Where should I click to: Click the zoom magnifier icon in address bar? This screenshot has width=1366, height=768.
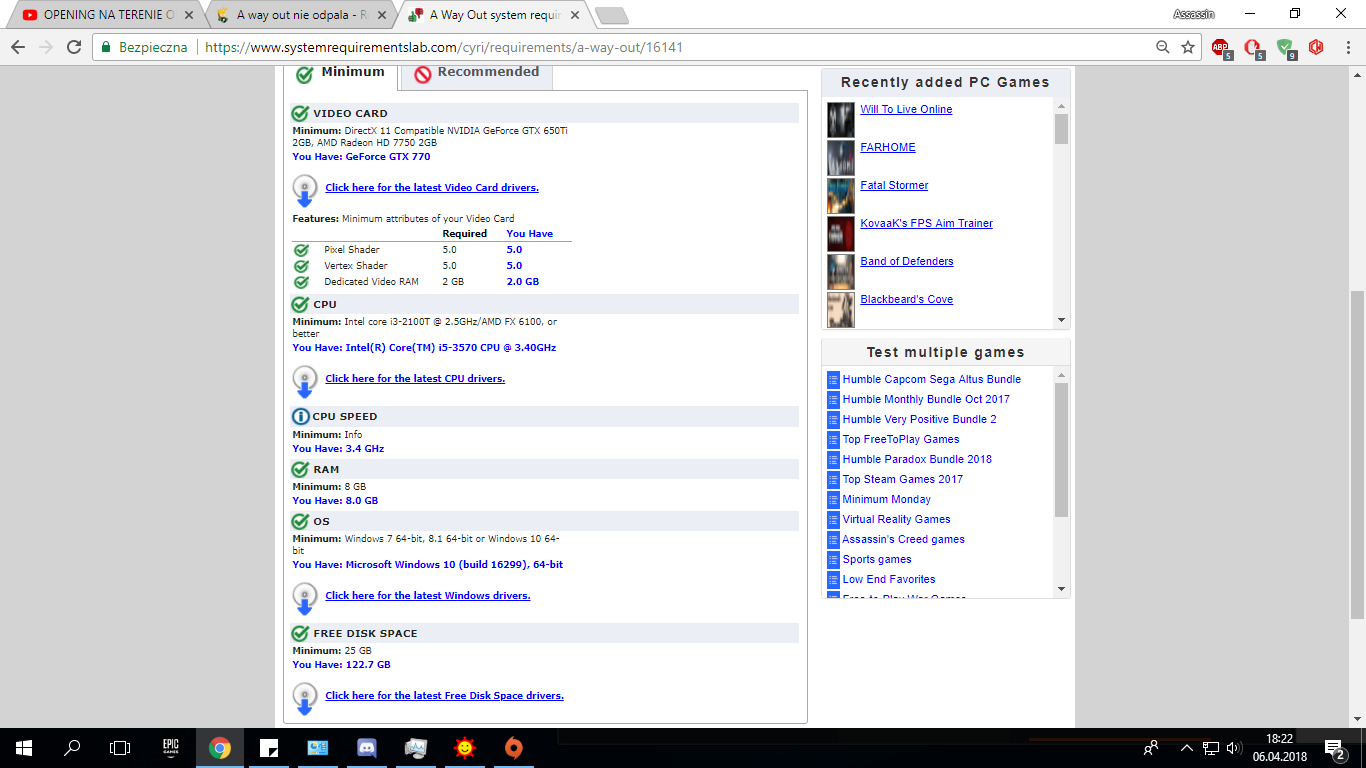click(1162, 47)
